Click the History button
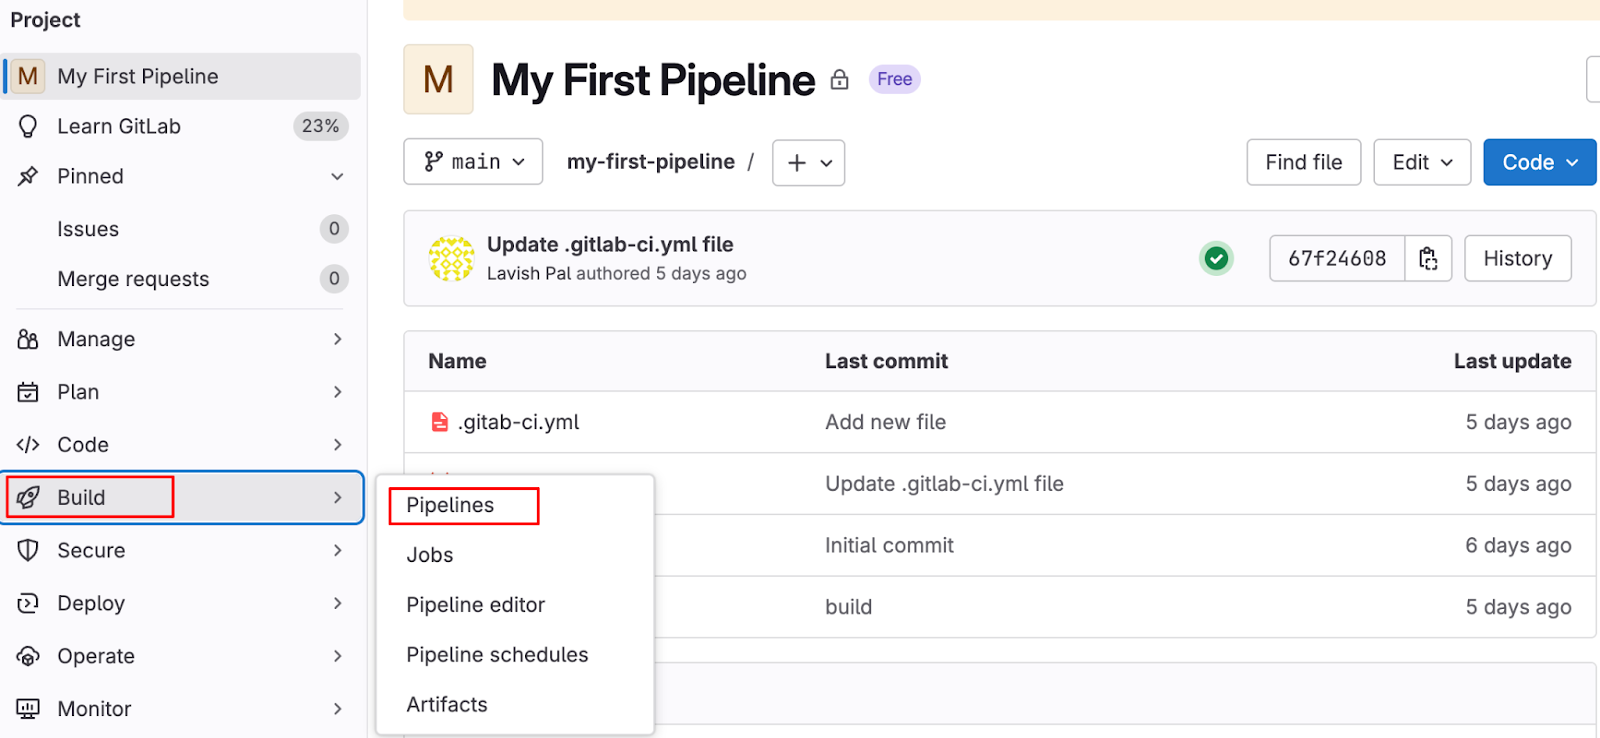1600x738 pixels. [1518, 258]
